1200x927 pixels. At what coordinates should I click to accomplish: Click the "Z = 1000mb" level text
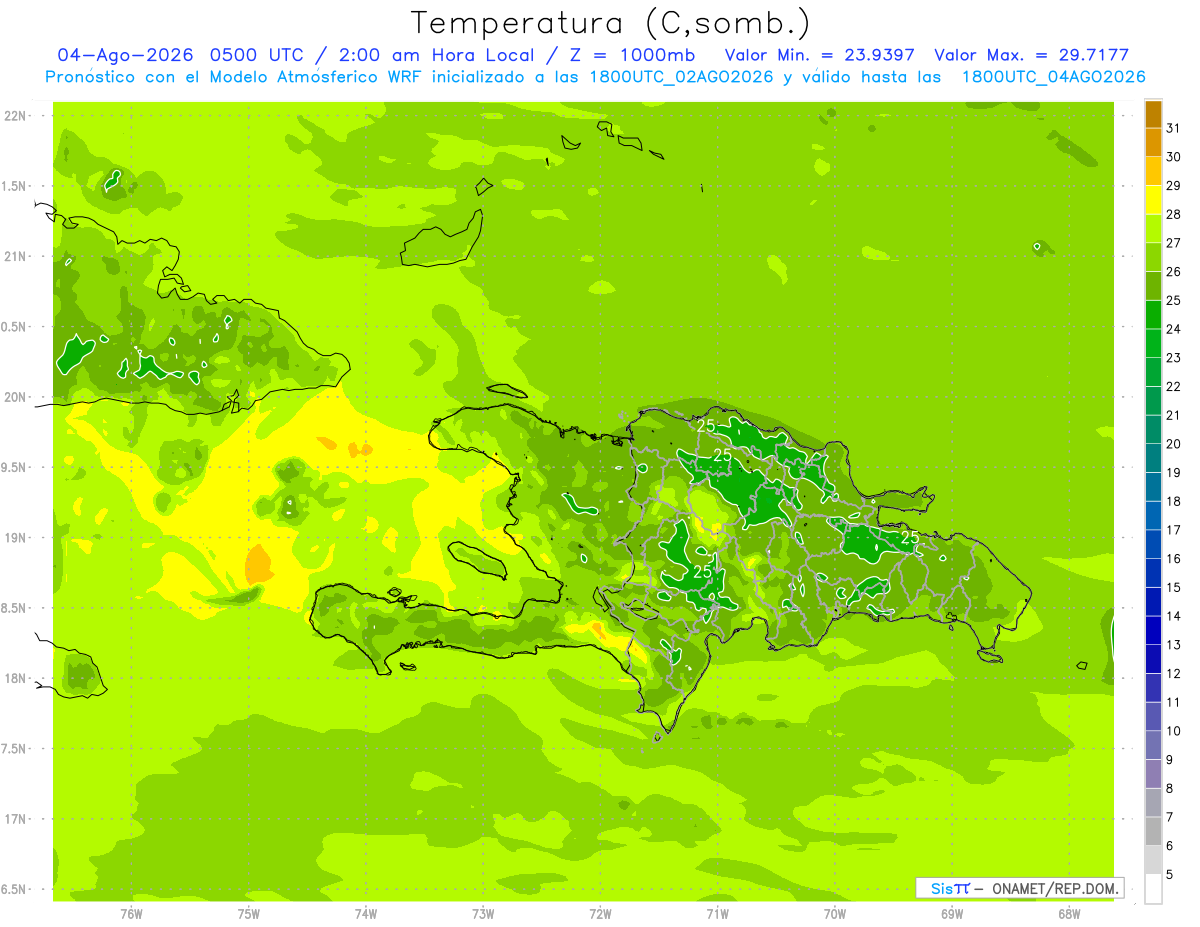631,55
